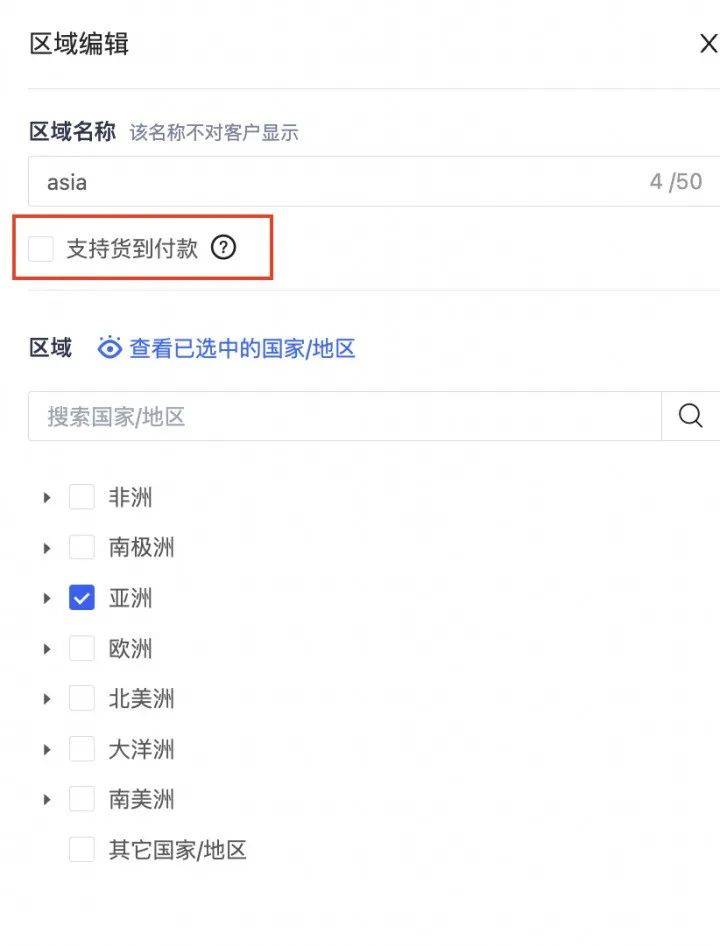
Task: Expand the 南美洲 tree arrow
Action: 46,799
